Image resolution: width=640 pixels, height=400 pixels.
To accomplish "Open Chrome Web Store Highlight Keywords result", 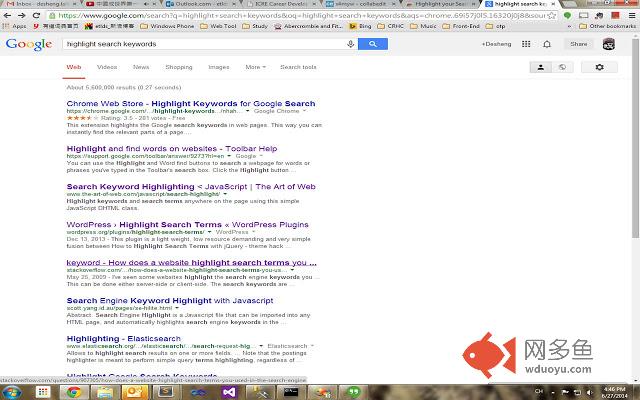I will click(x=191, y=104).
